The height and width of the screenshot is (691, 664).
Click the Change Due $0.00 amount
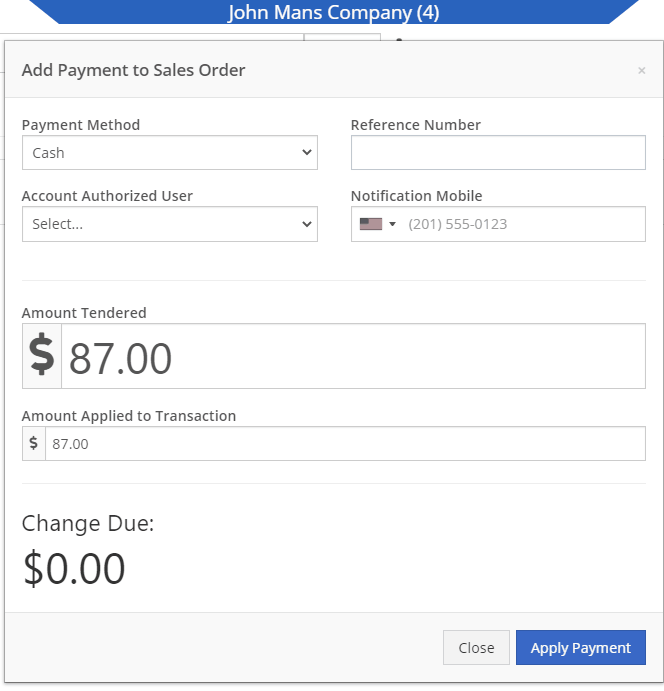click(x=74, y=568)
